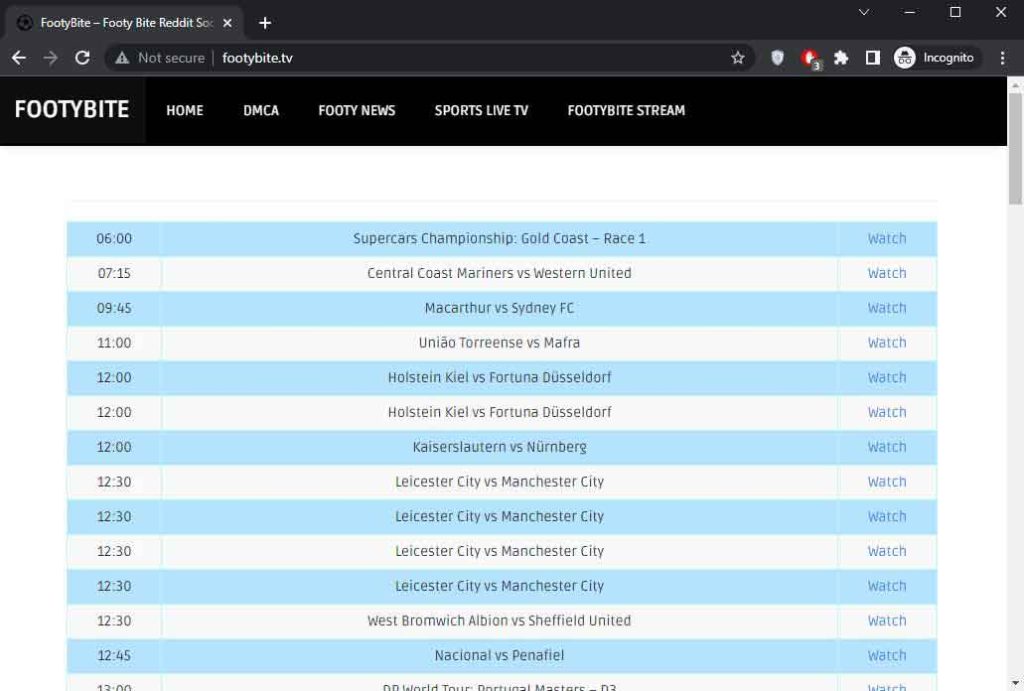
Task: Open the FOOTY NEWS menu item
Action: (x=357, y=110)
